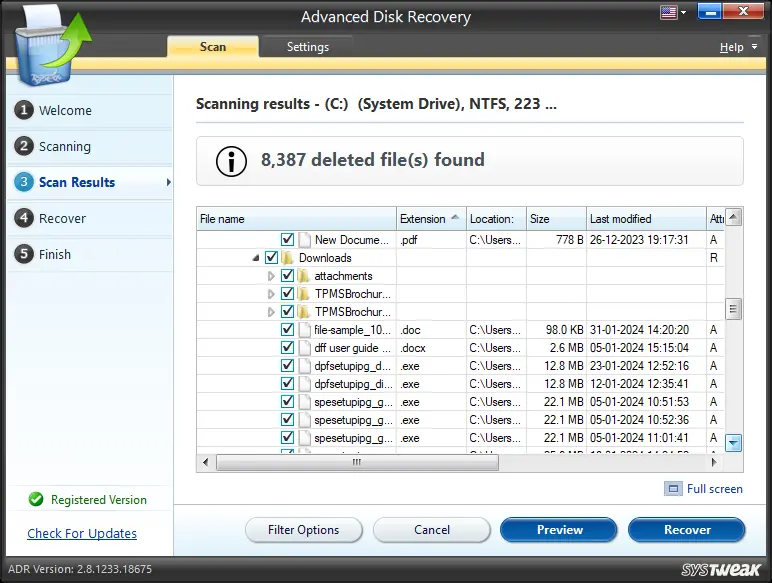The width and height of the screenshot is (772, 583).
Task: Click the step 4 Recover number icon
Action: click(x=23, y=218)
